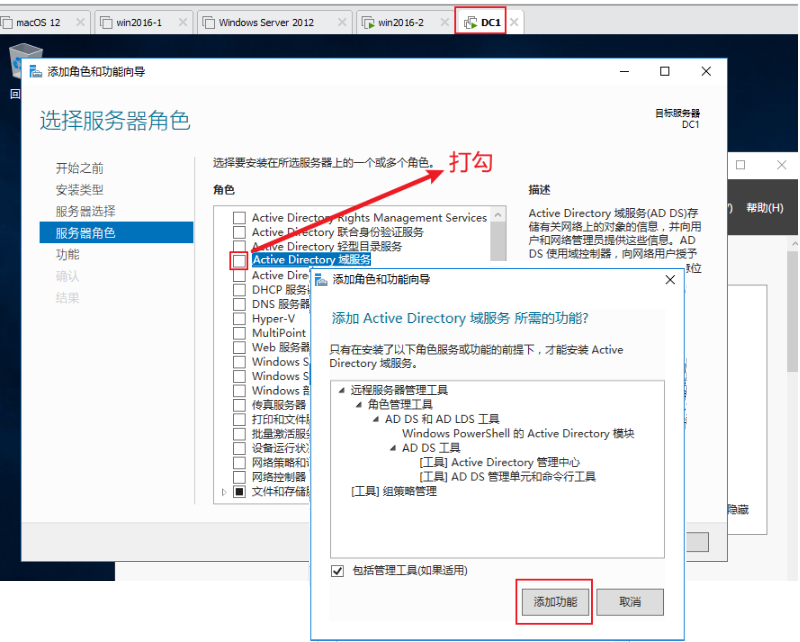Close the win2016-2 tab
800x642 pixels.
pos(444,22)
